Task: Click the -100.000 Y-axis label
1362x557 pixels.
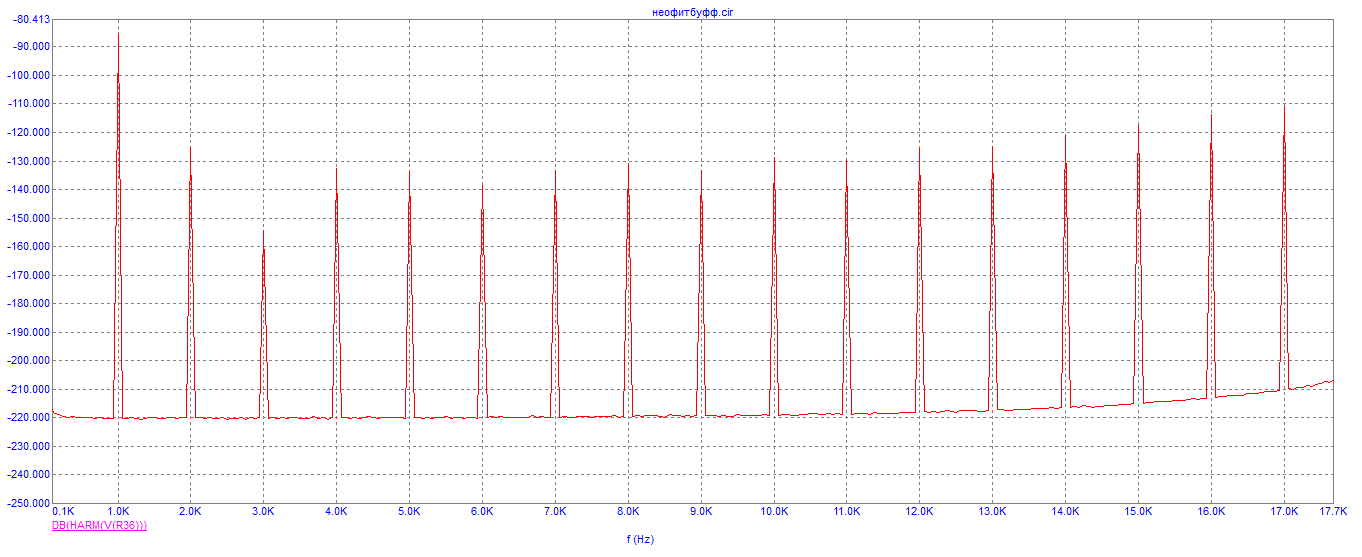Action: [28, 75]
